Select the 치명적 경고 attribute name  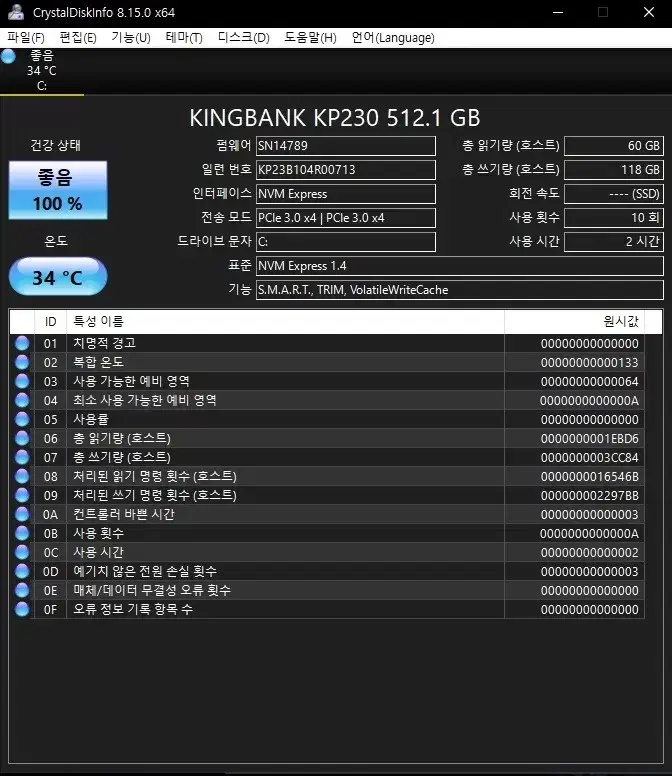coord(104,343)
